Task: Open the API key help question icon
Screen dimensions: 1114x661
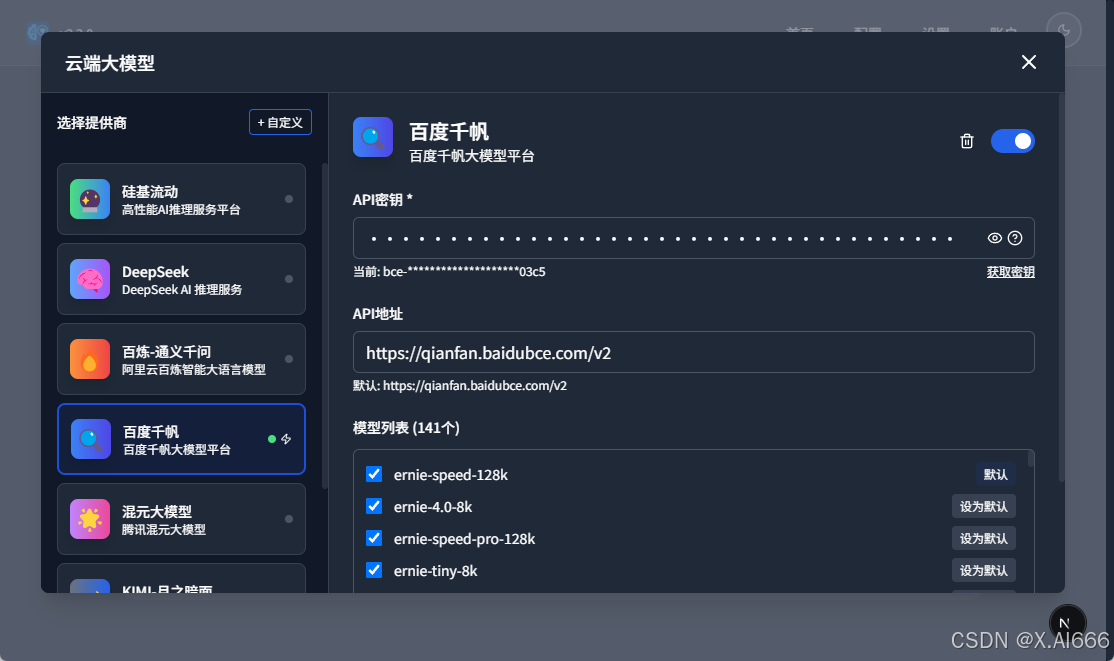Action: 1015,238
